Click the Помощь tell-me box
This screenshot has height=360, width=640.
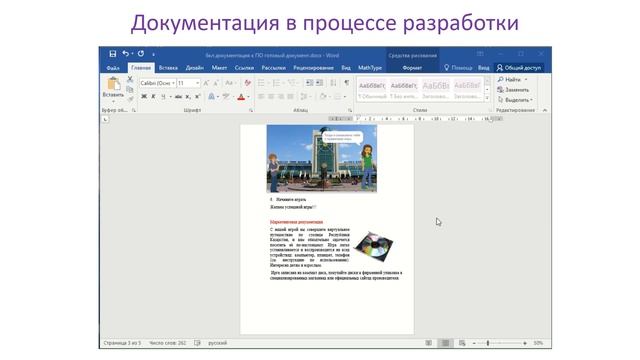458,68
